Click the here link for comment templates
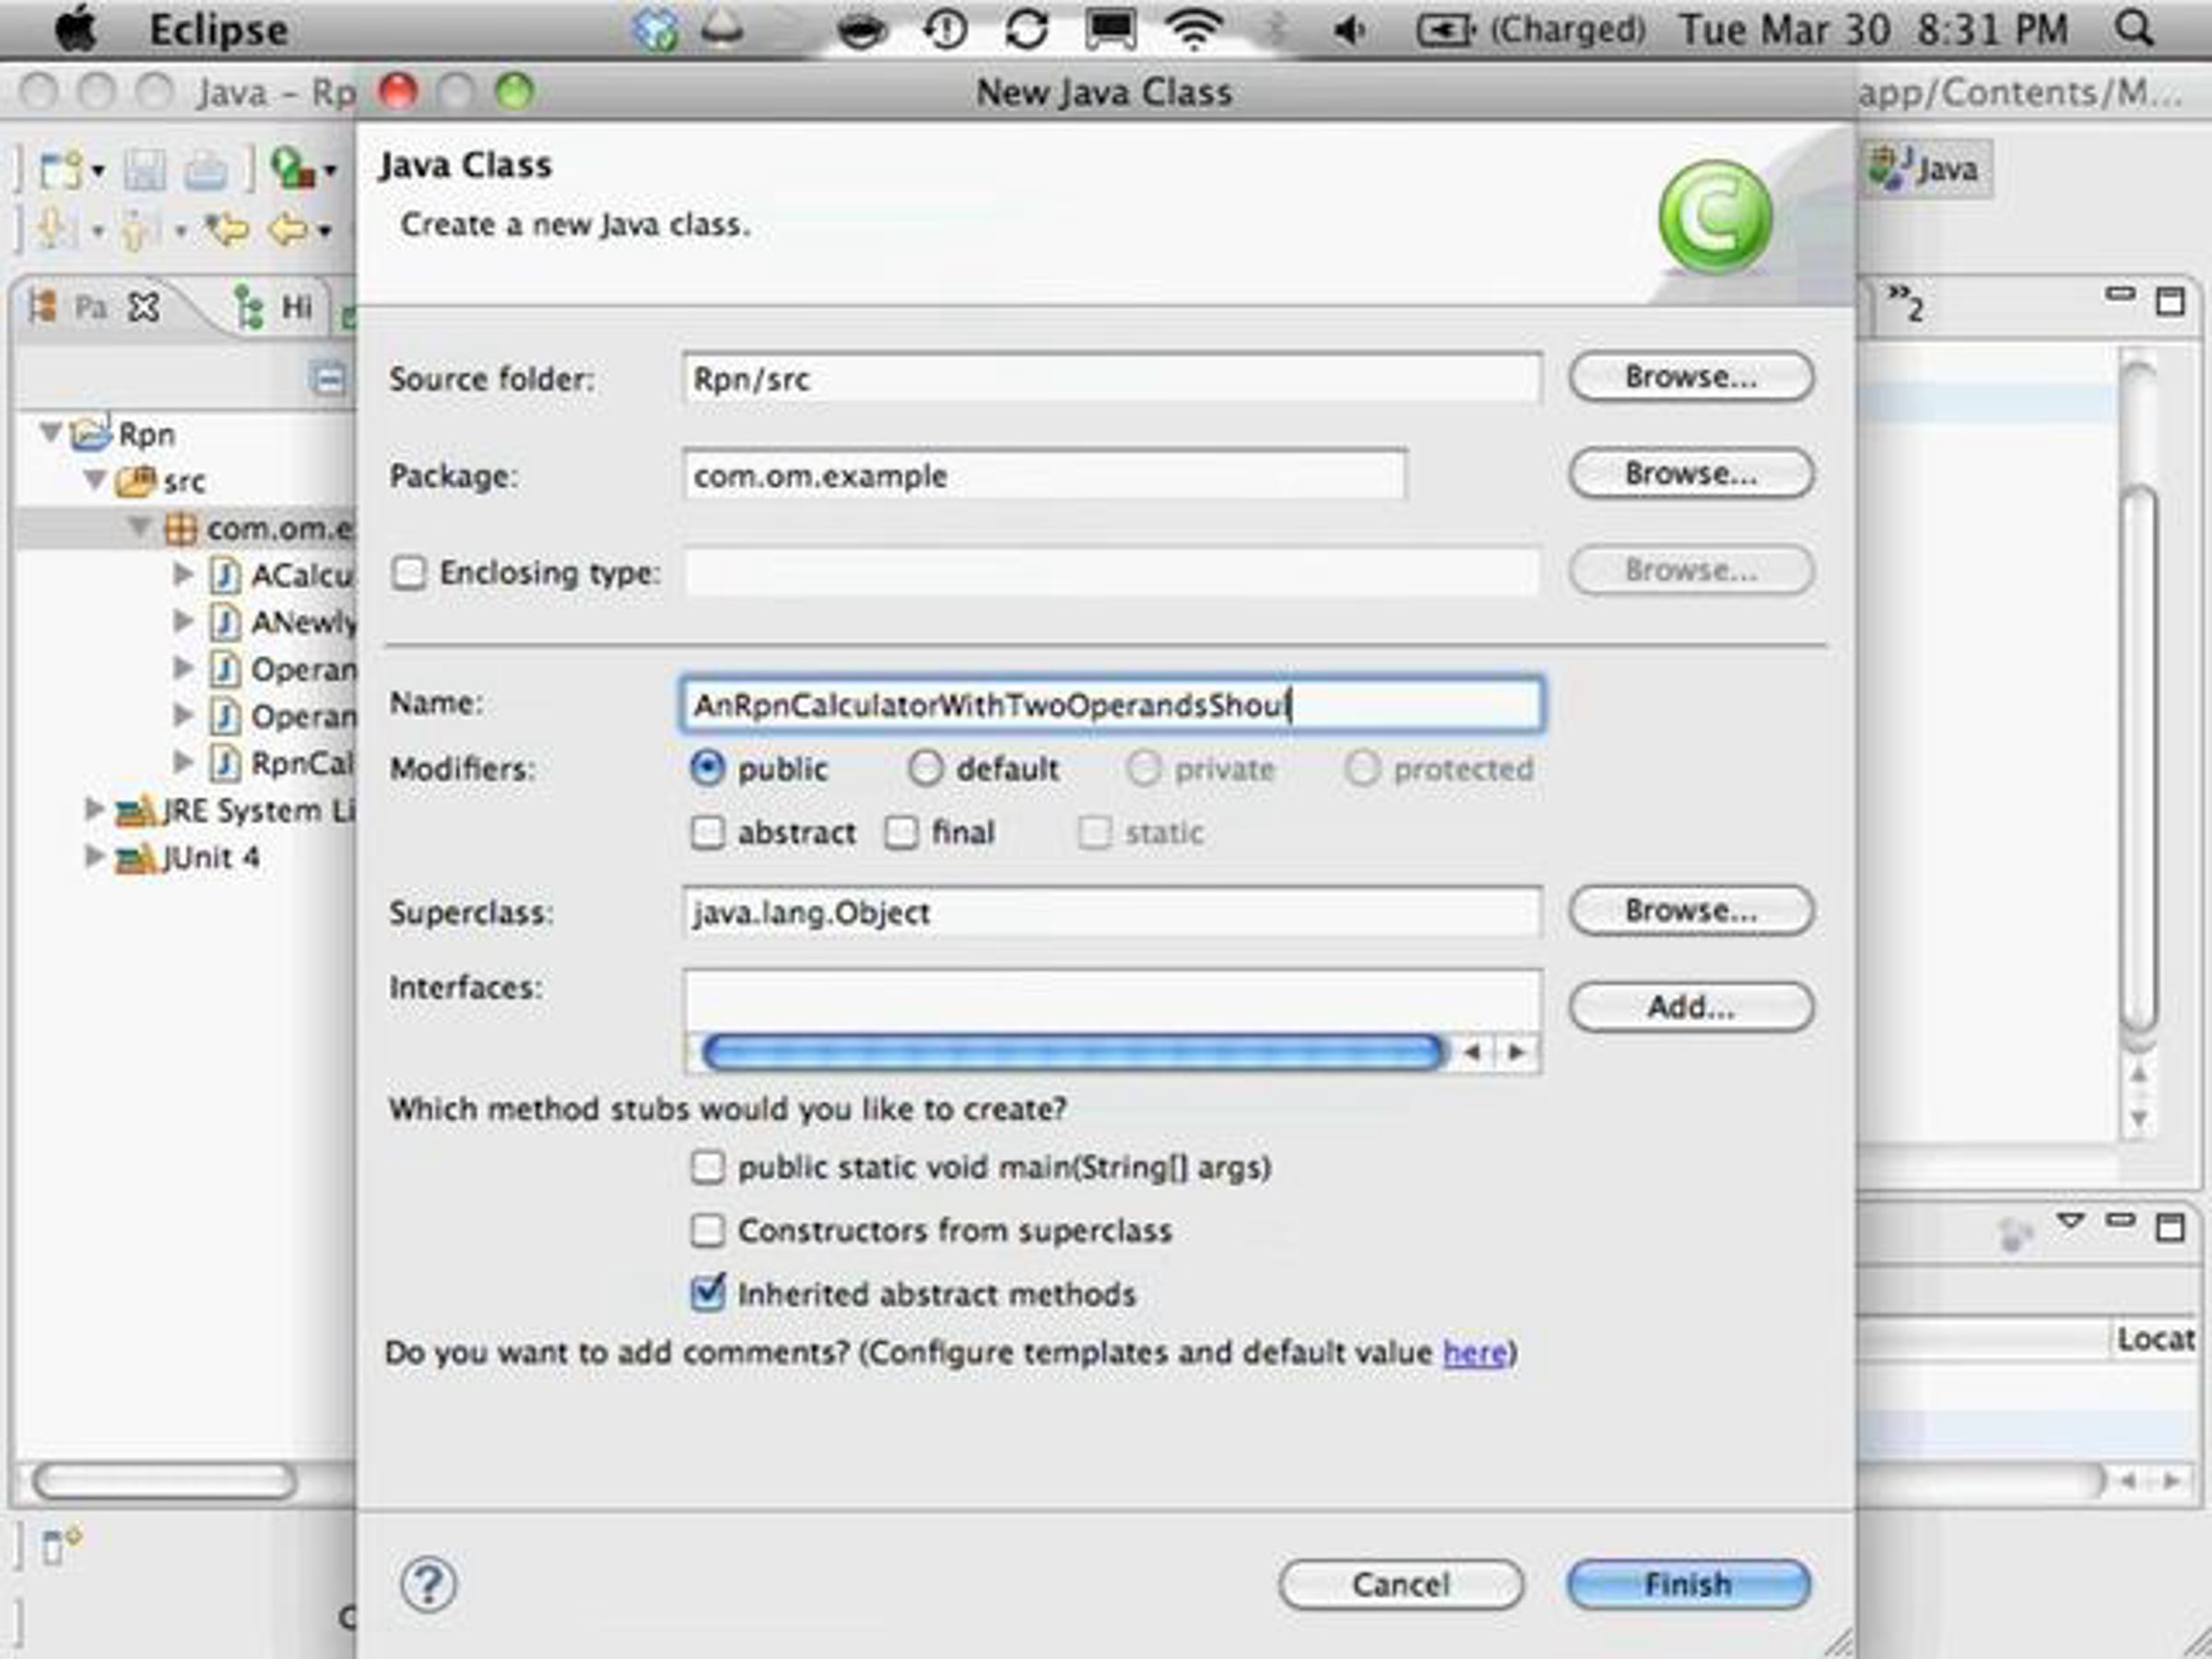2212x1659 pixels. tap(1475, 1353)
